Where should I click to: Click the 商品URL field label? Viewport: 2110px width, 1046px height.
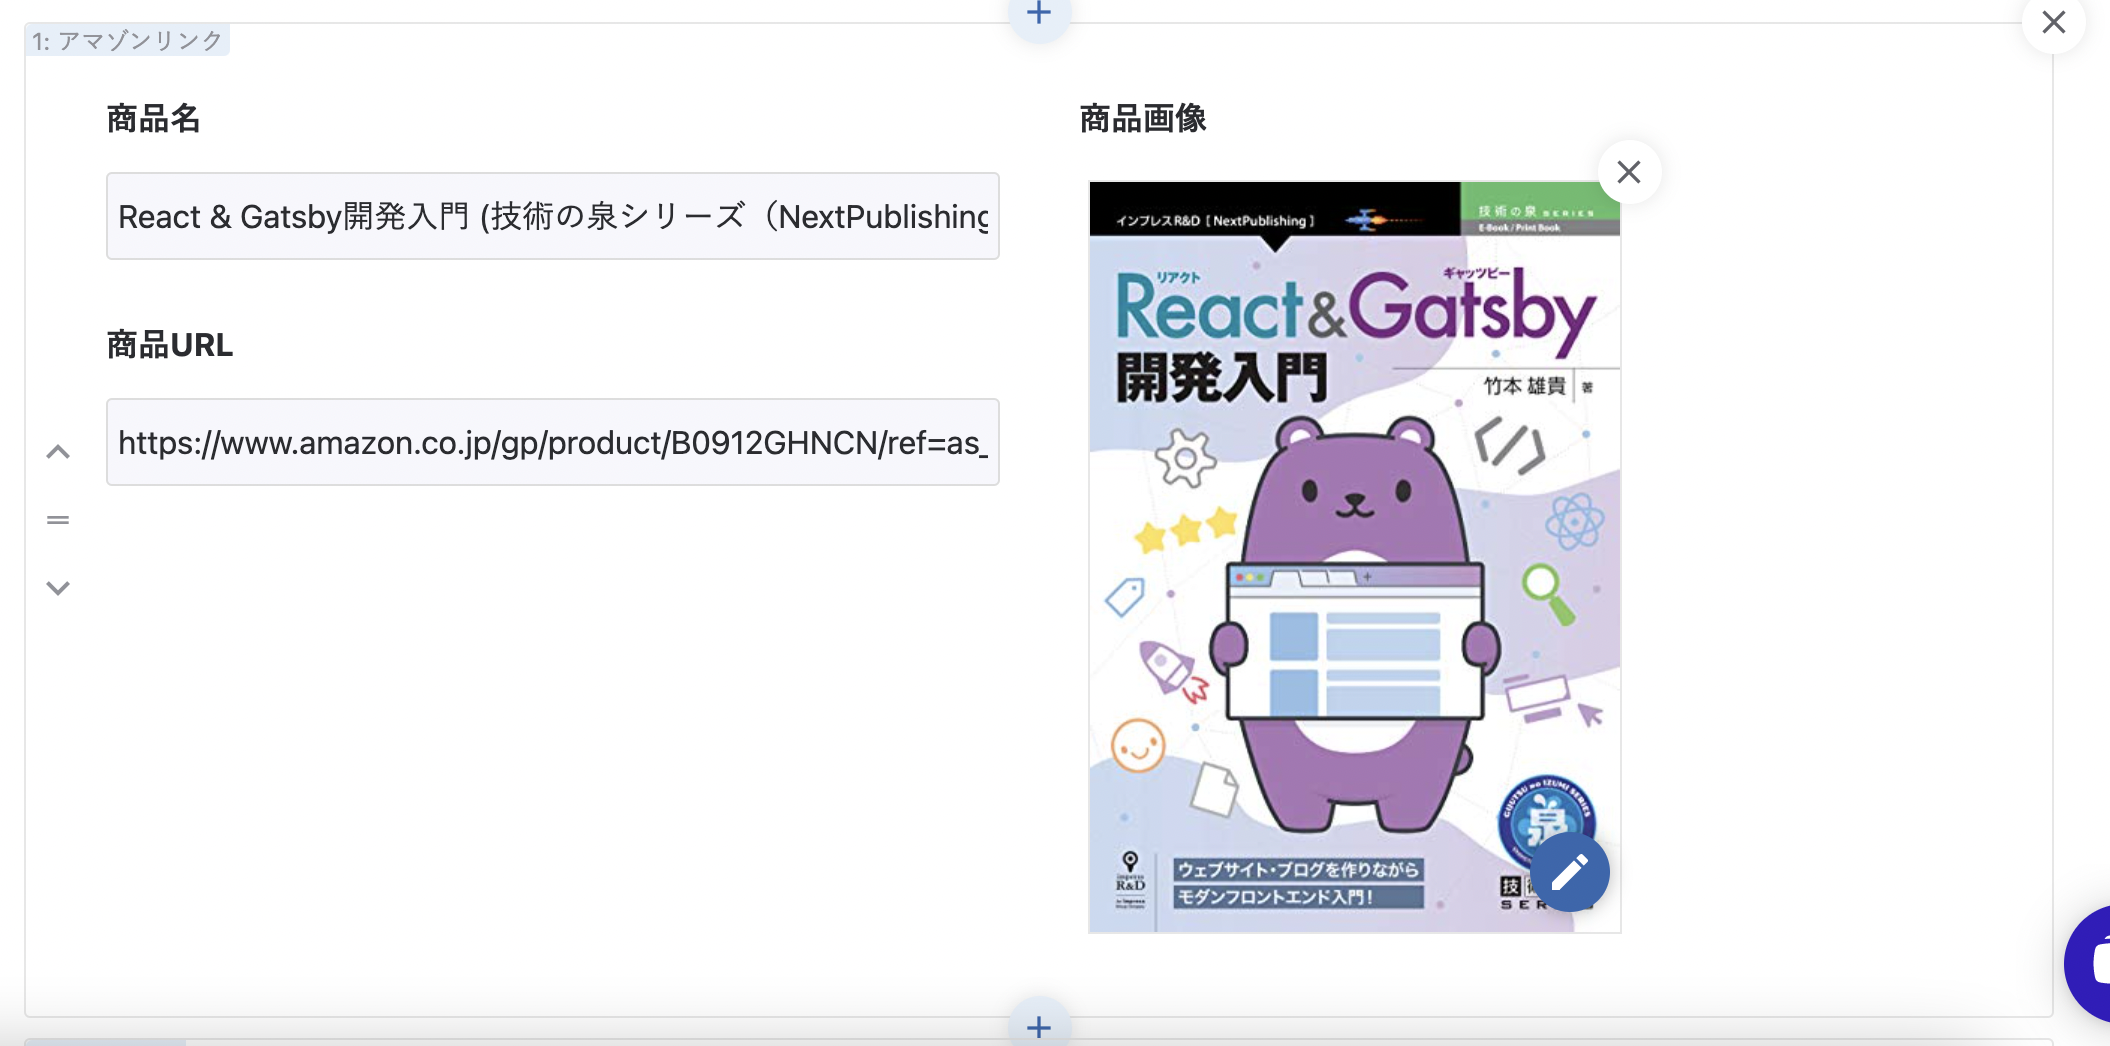169,345
